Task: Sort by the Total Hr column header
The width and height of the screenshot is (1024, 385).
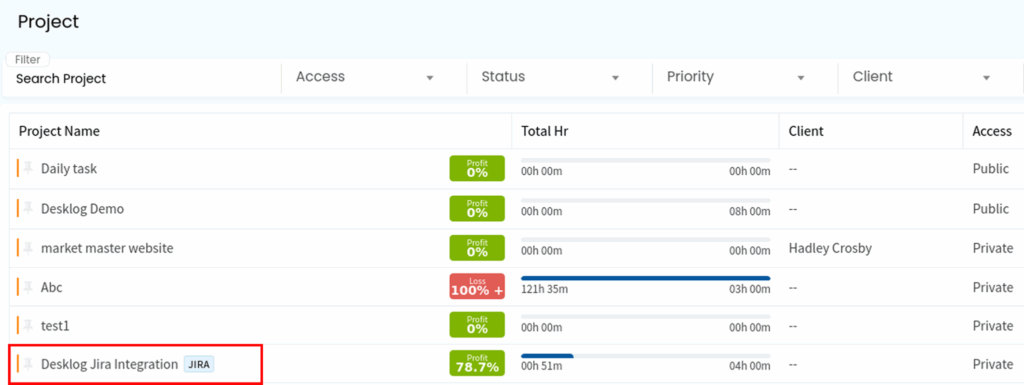Action: [x=545, y=131]
